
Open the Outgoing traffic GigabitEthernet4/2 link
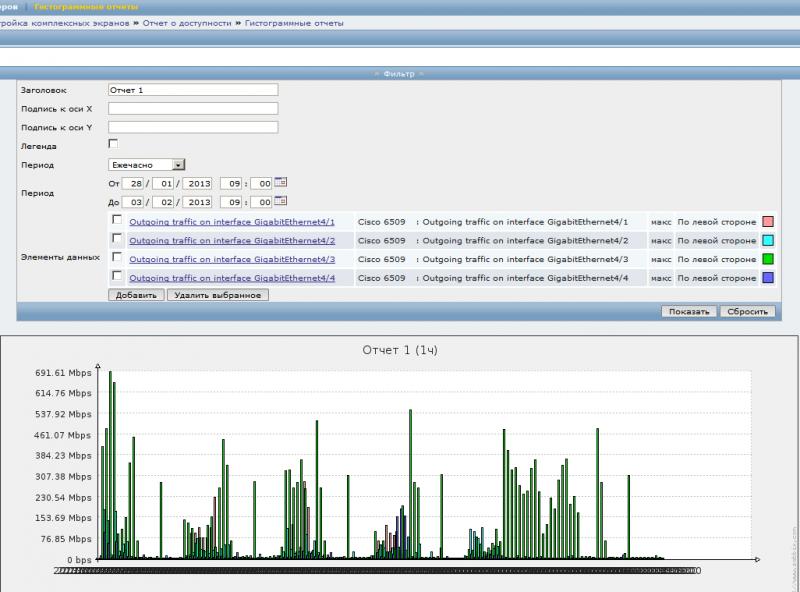(x=232, y=240)
